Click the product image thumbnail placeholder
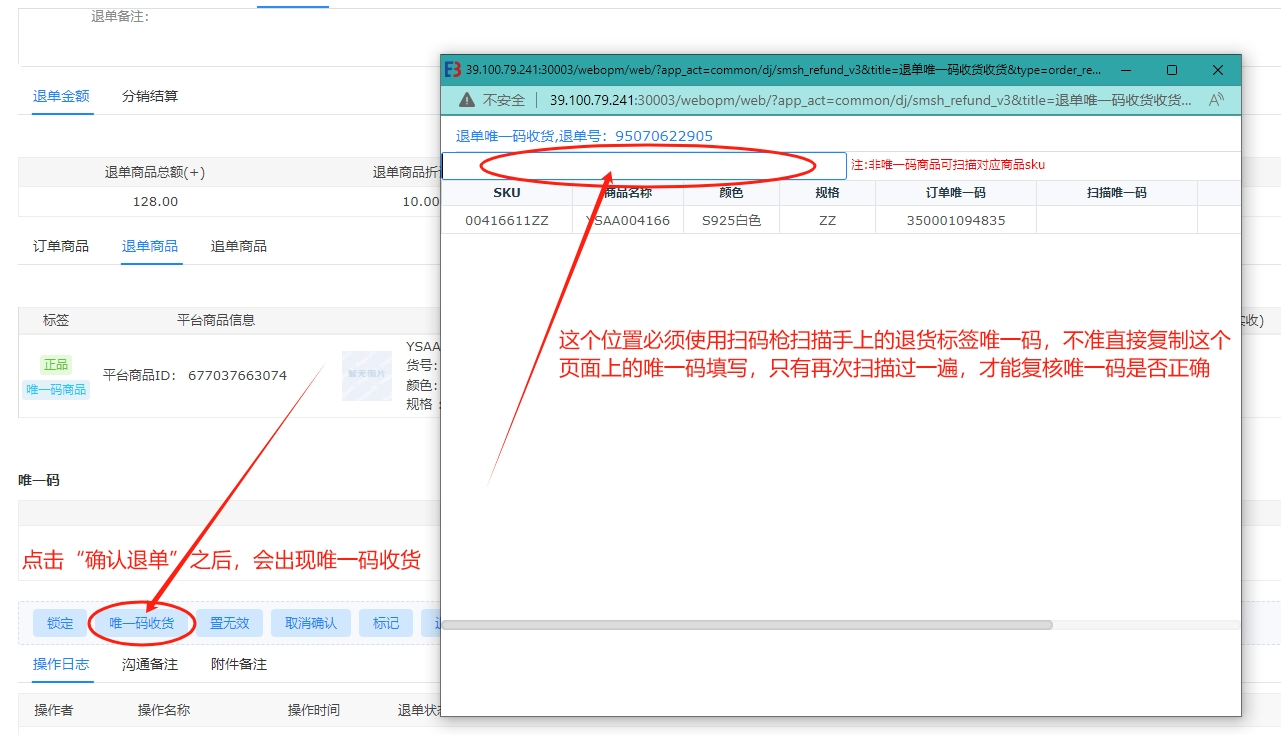 [366, 375]
